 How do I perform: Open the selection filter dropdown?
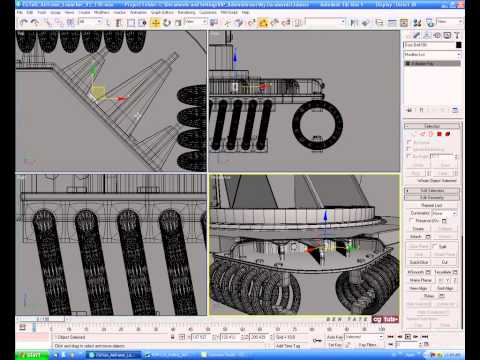pyautogui.click(x=91, y=22)
